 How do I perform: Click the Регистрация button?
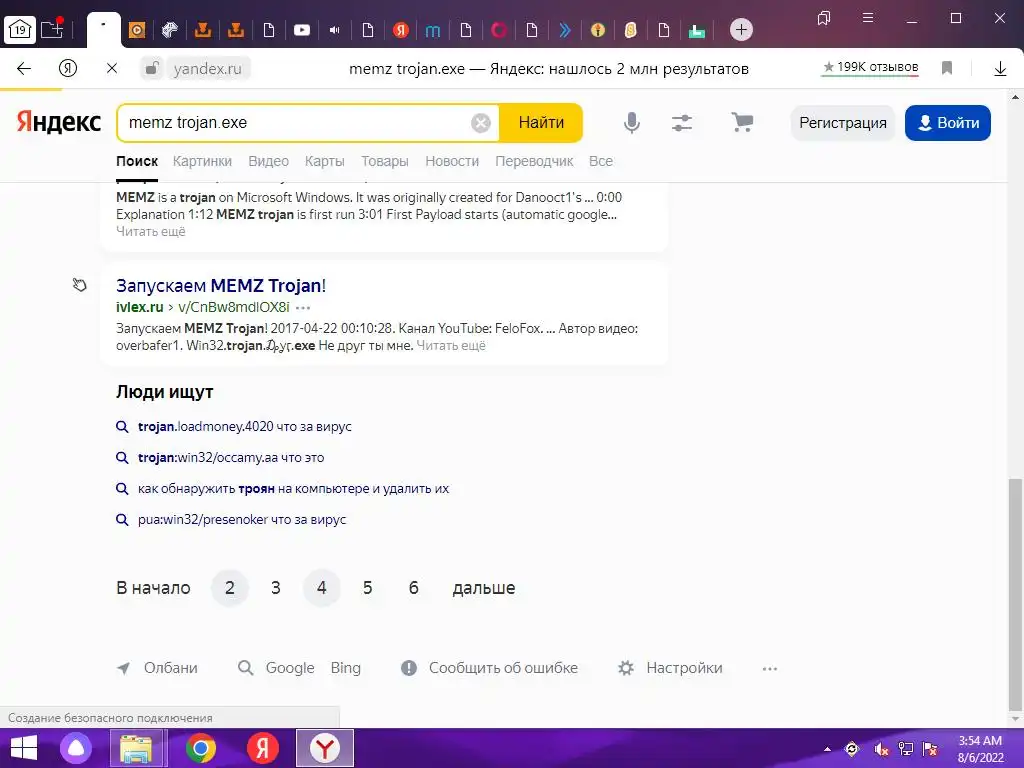[842, 123]
